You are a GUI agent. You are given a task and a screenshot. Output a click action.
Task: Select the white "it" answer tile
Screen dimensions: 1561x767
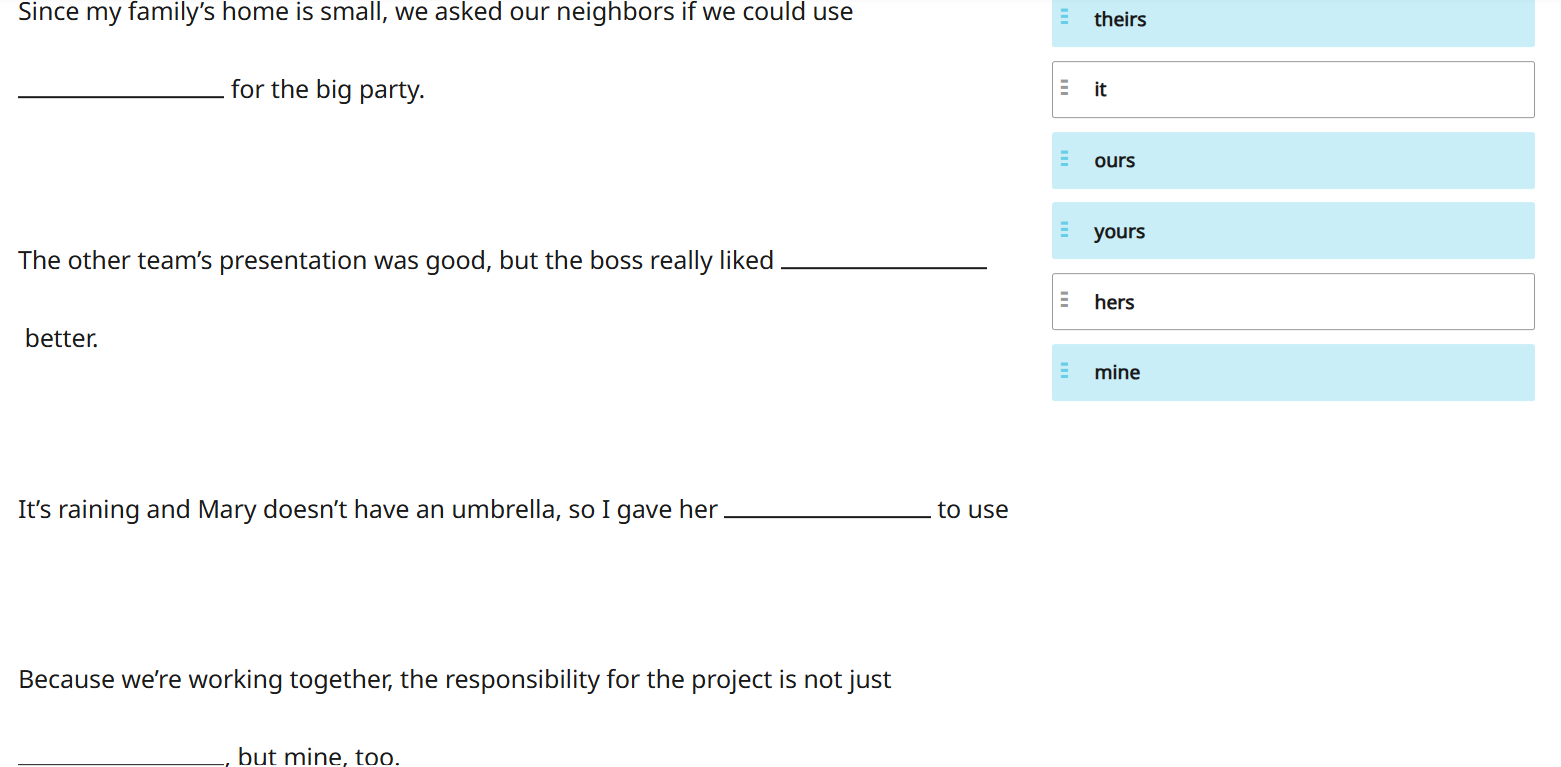click(1292, 90)
